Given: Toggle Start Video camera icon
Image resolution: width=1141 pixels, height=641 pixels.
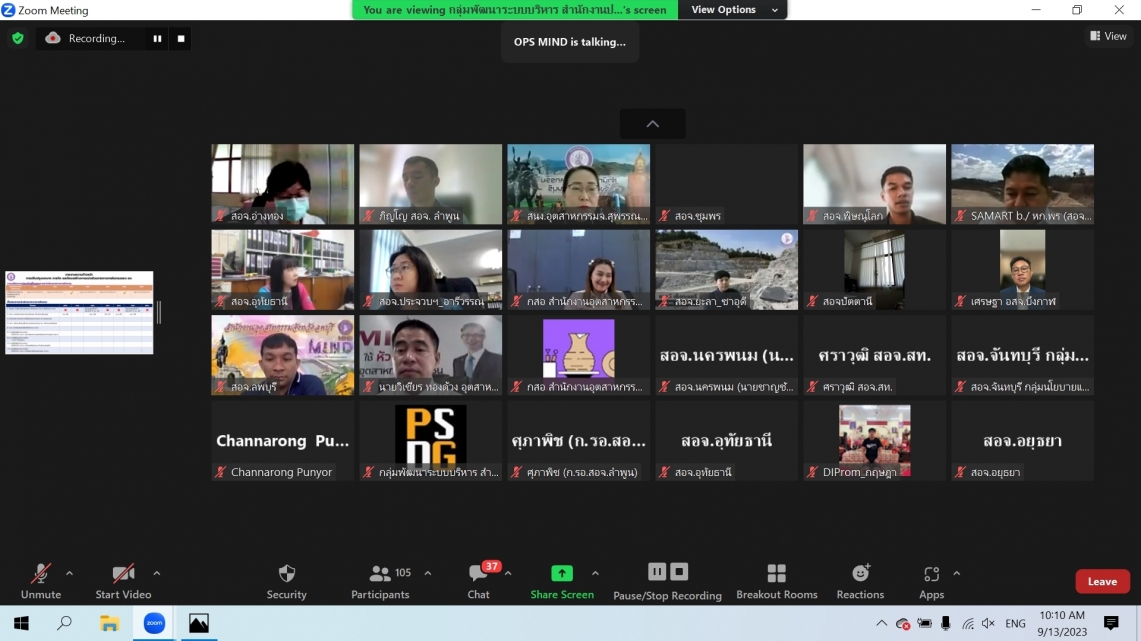Looking at the screenshot, I should pos(123,573).
